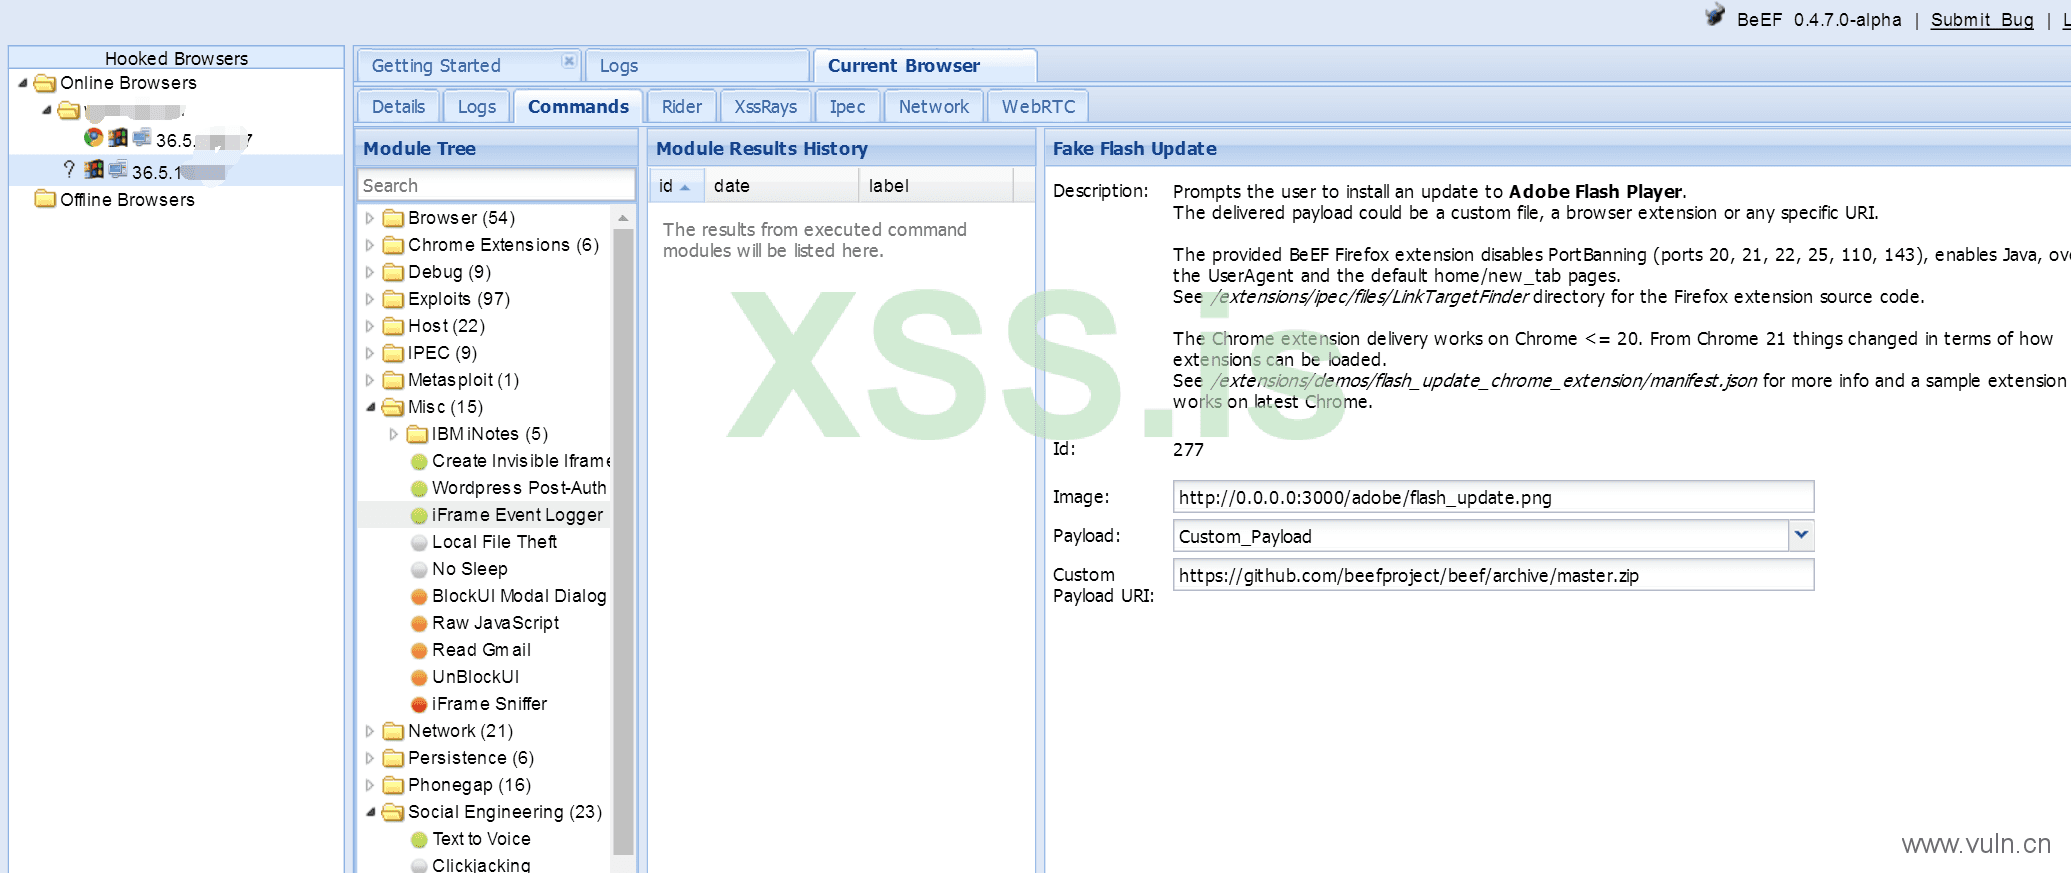This screenshot has width=2071, height=873.
Task: Click the Wordpress Post-Auth module status icon
Action: click(x=419, y=489)
